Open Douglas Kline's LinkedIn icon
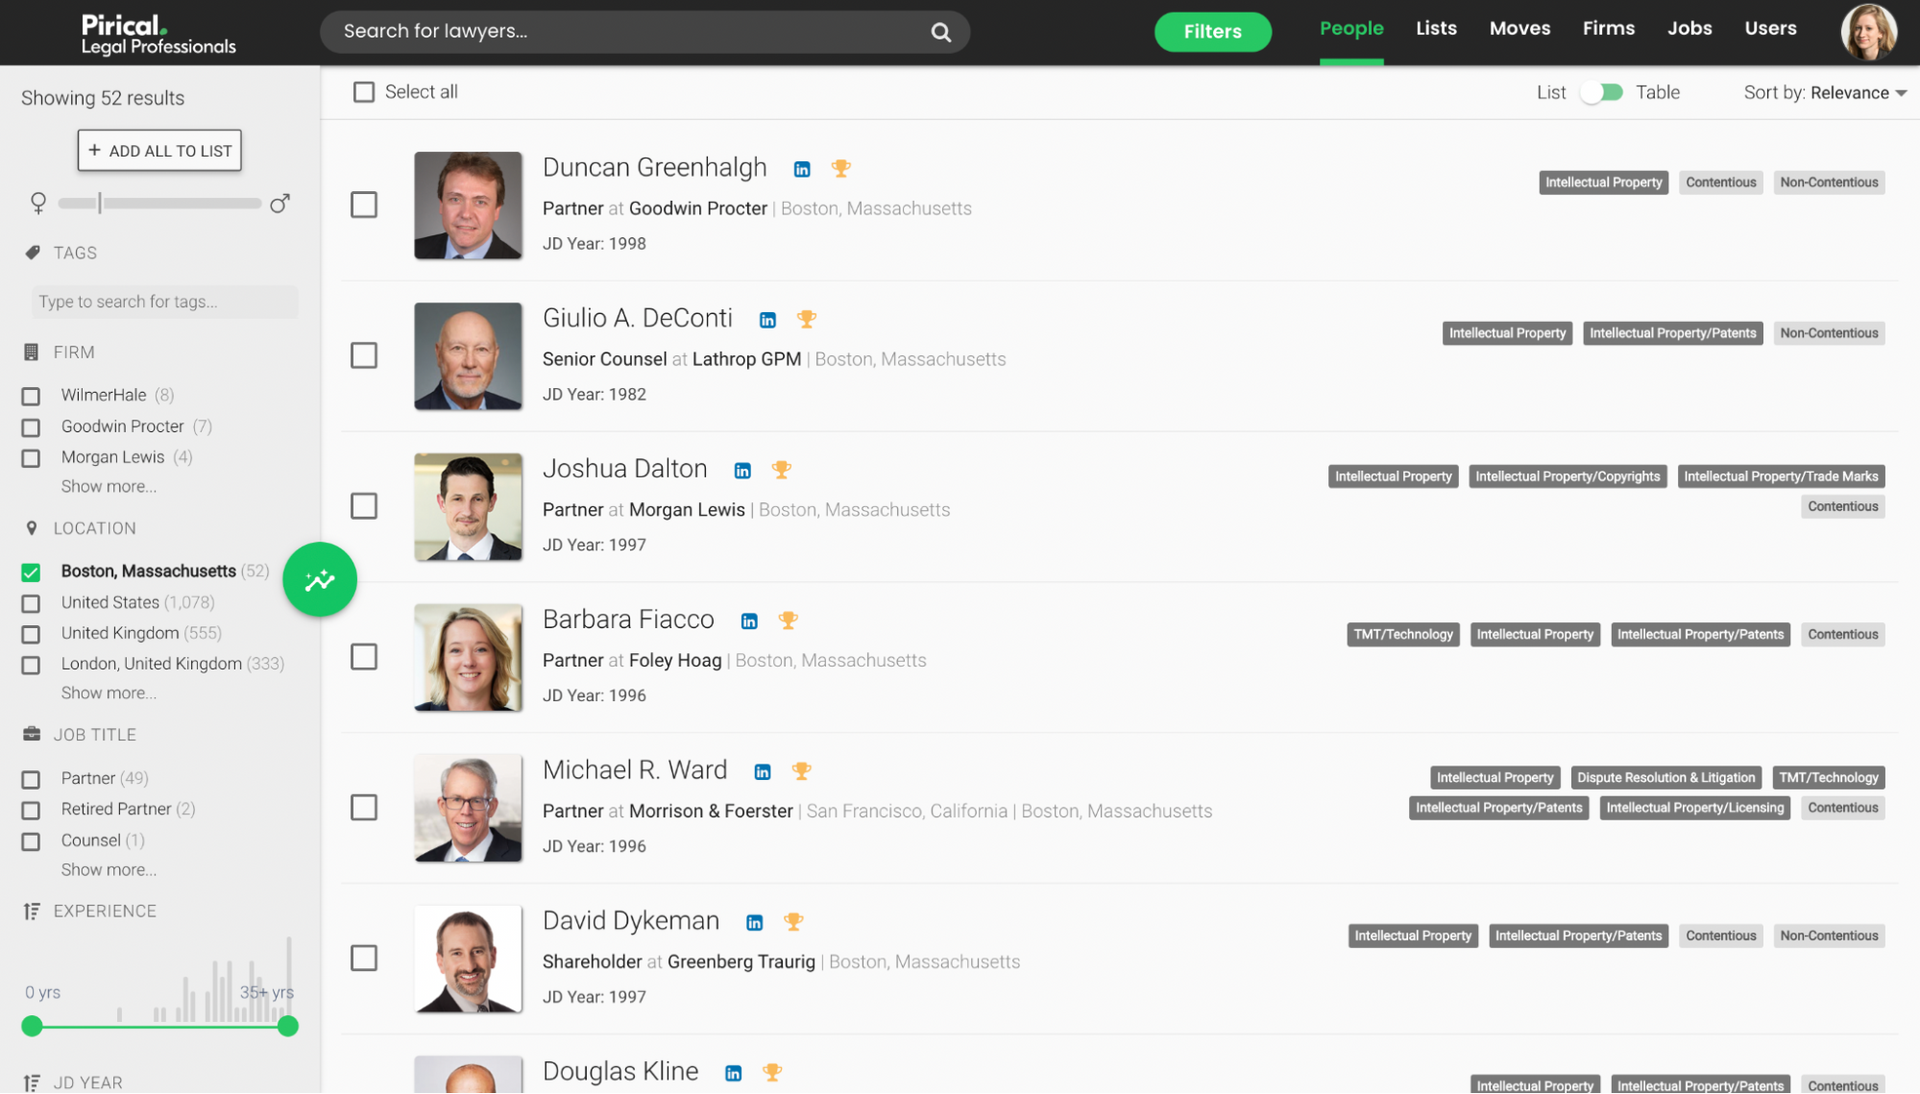This screenshot has height=1094, width=1920. [734, 1074]
